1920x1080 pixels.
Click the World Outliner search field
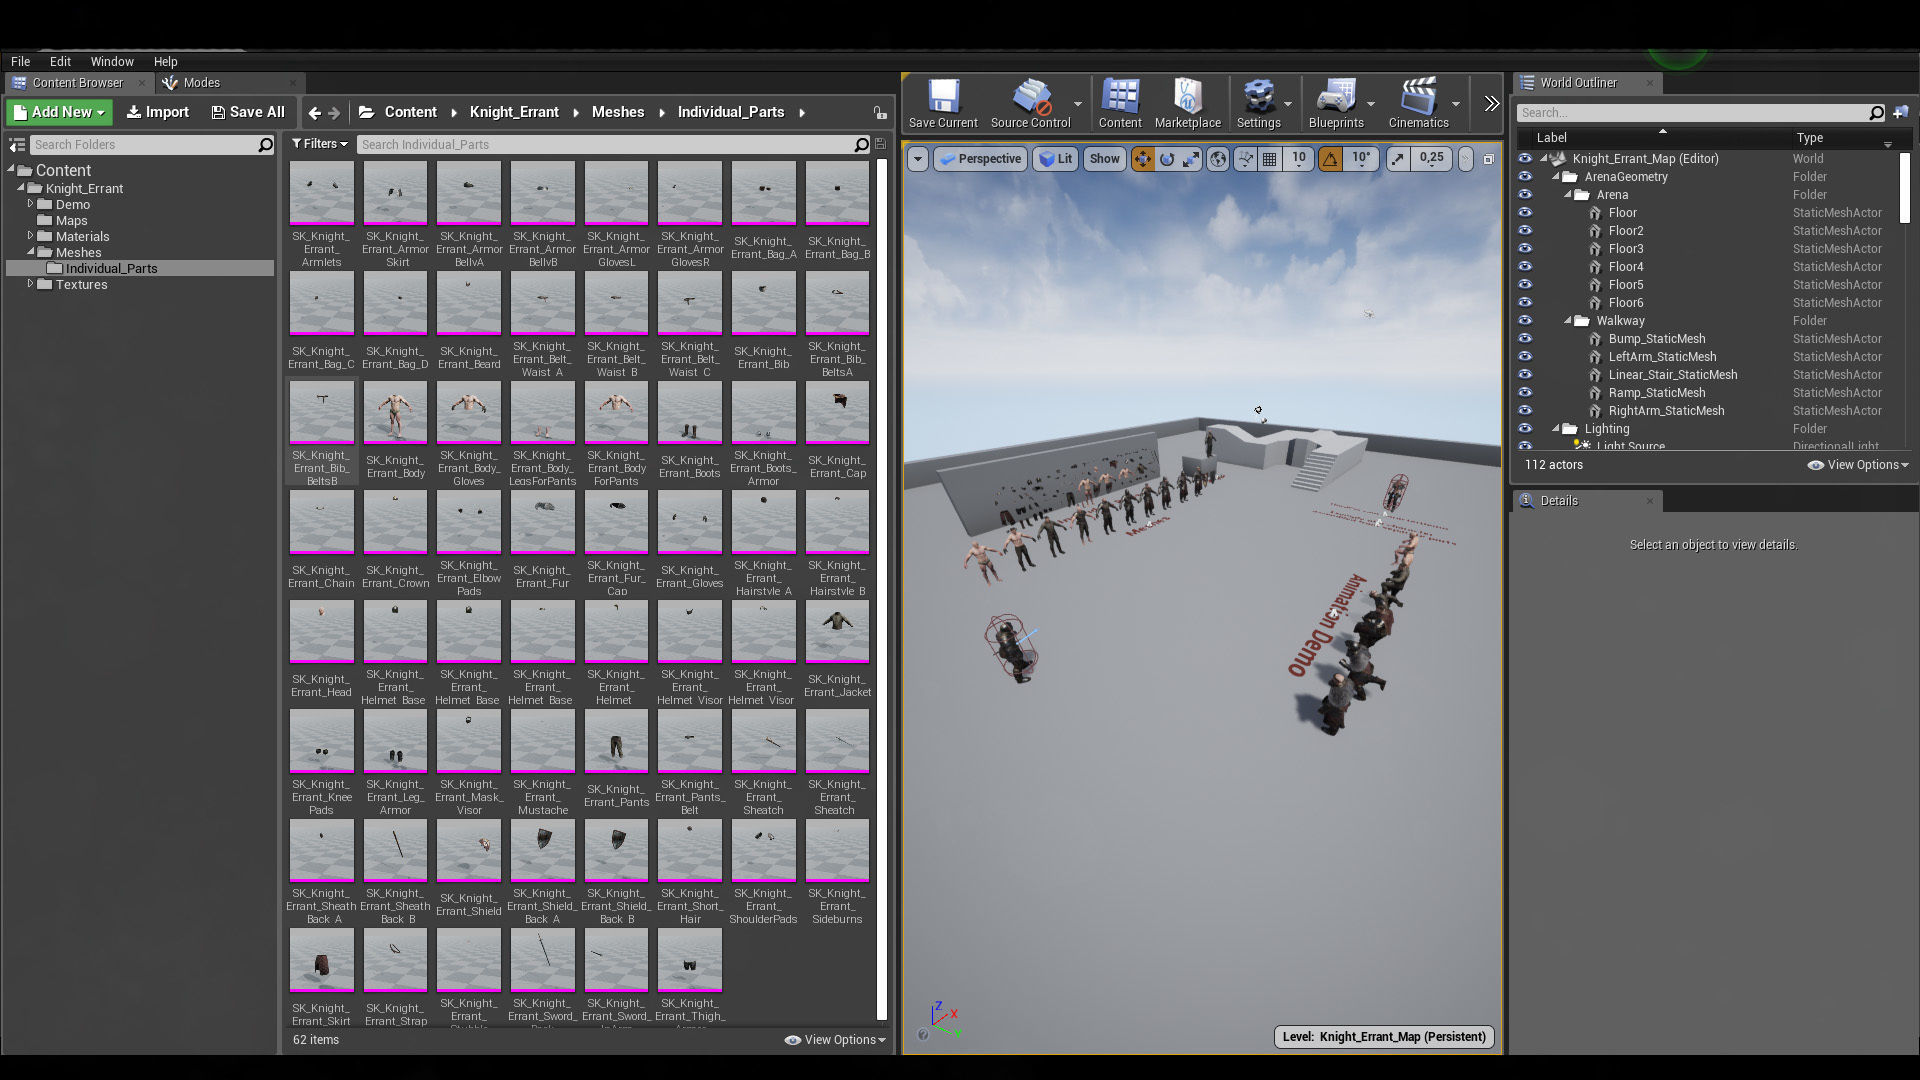click(1692, 113)
